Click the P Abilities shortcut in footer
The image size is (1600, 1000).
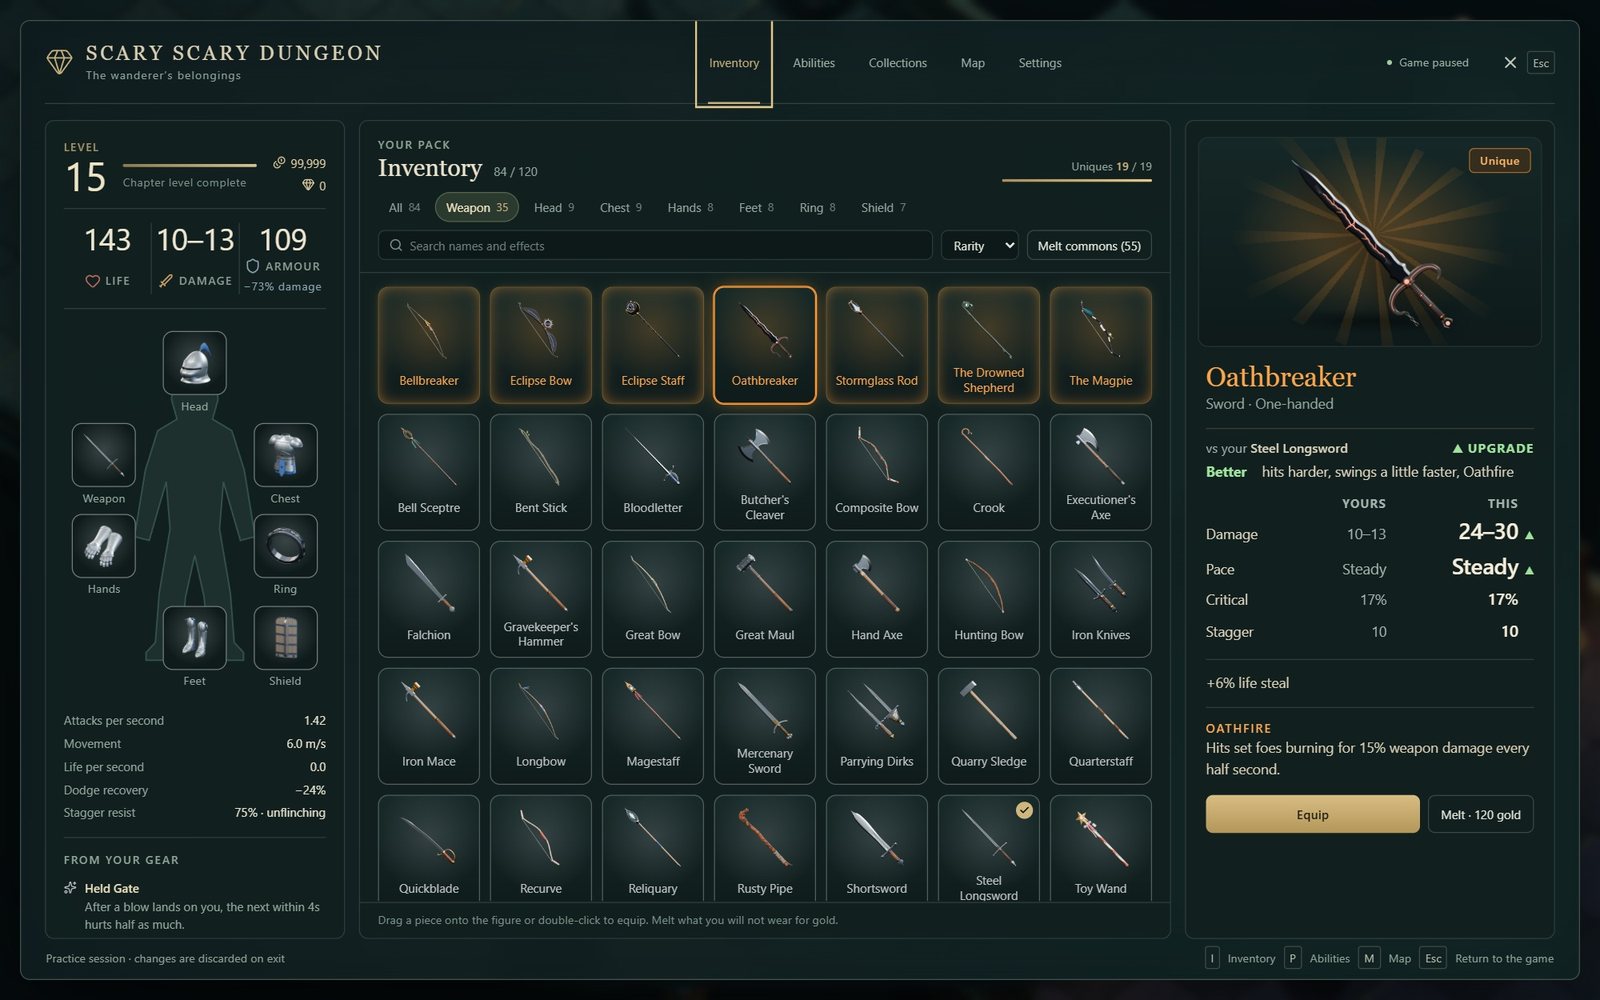tap(1318, 958)
